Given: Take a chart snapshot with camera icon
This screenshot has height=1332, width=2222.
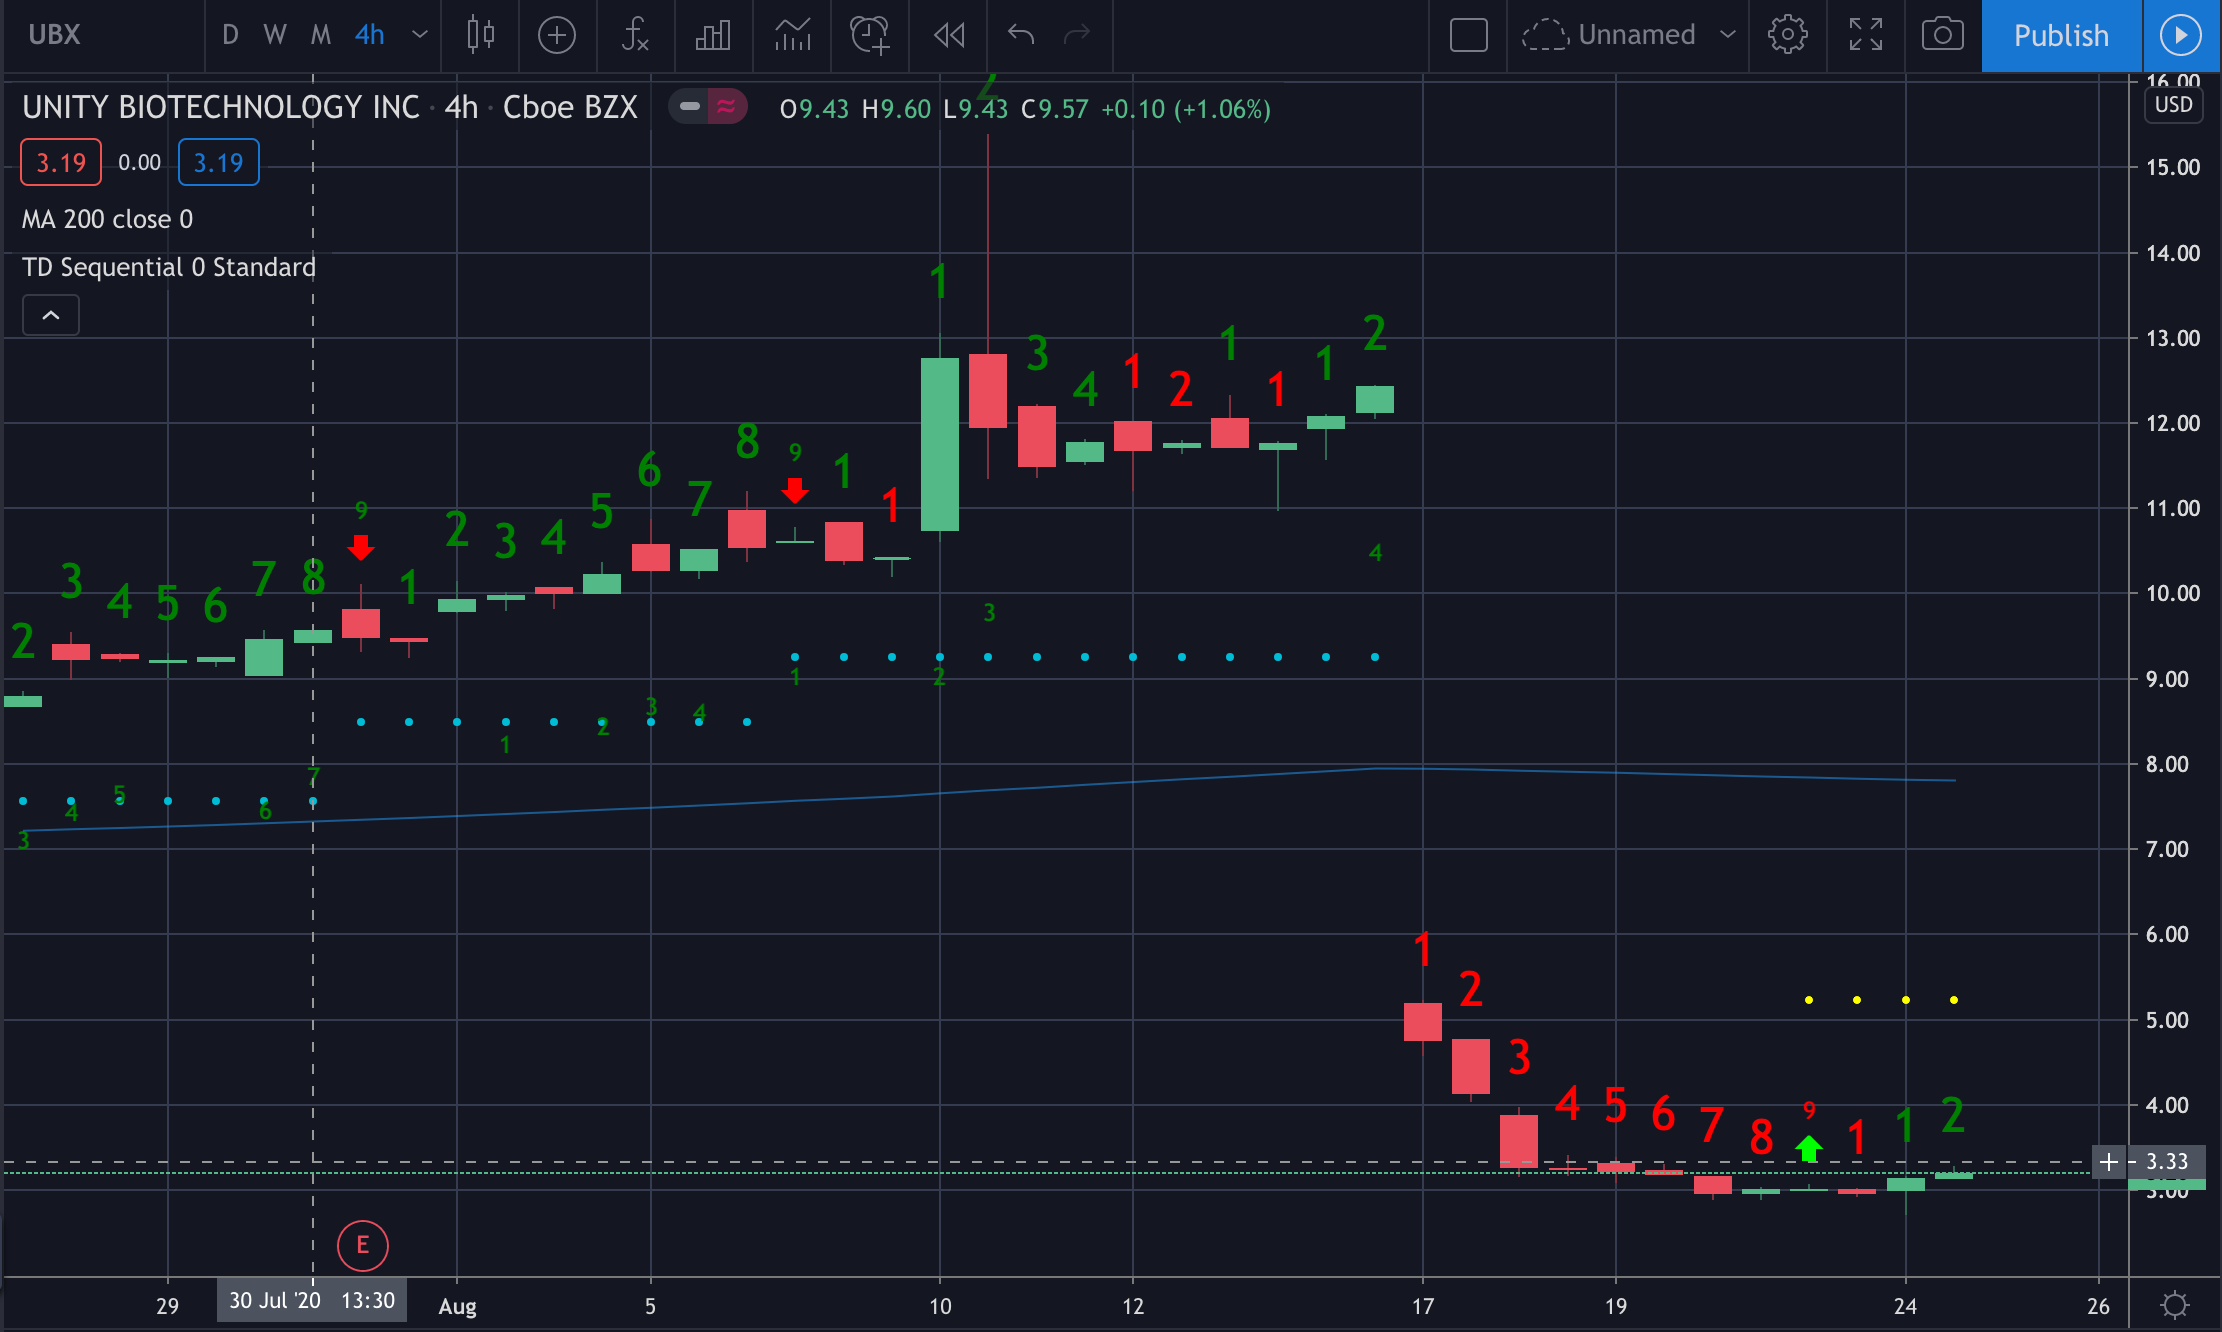Looking at the screenshot, I should coord(1943,36).
